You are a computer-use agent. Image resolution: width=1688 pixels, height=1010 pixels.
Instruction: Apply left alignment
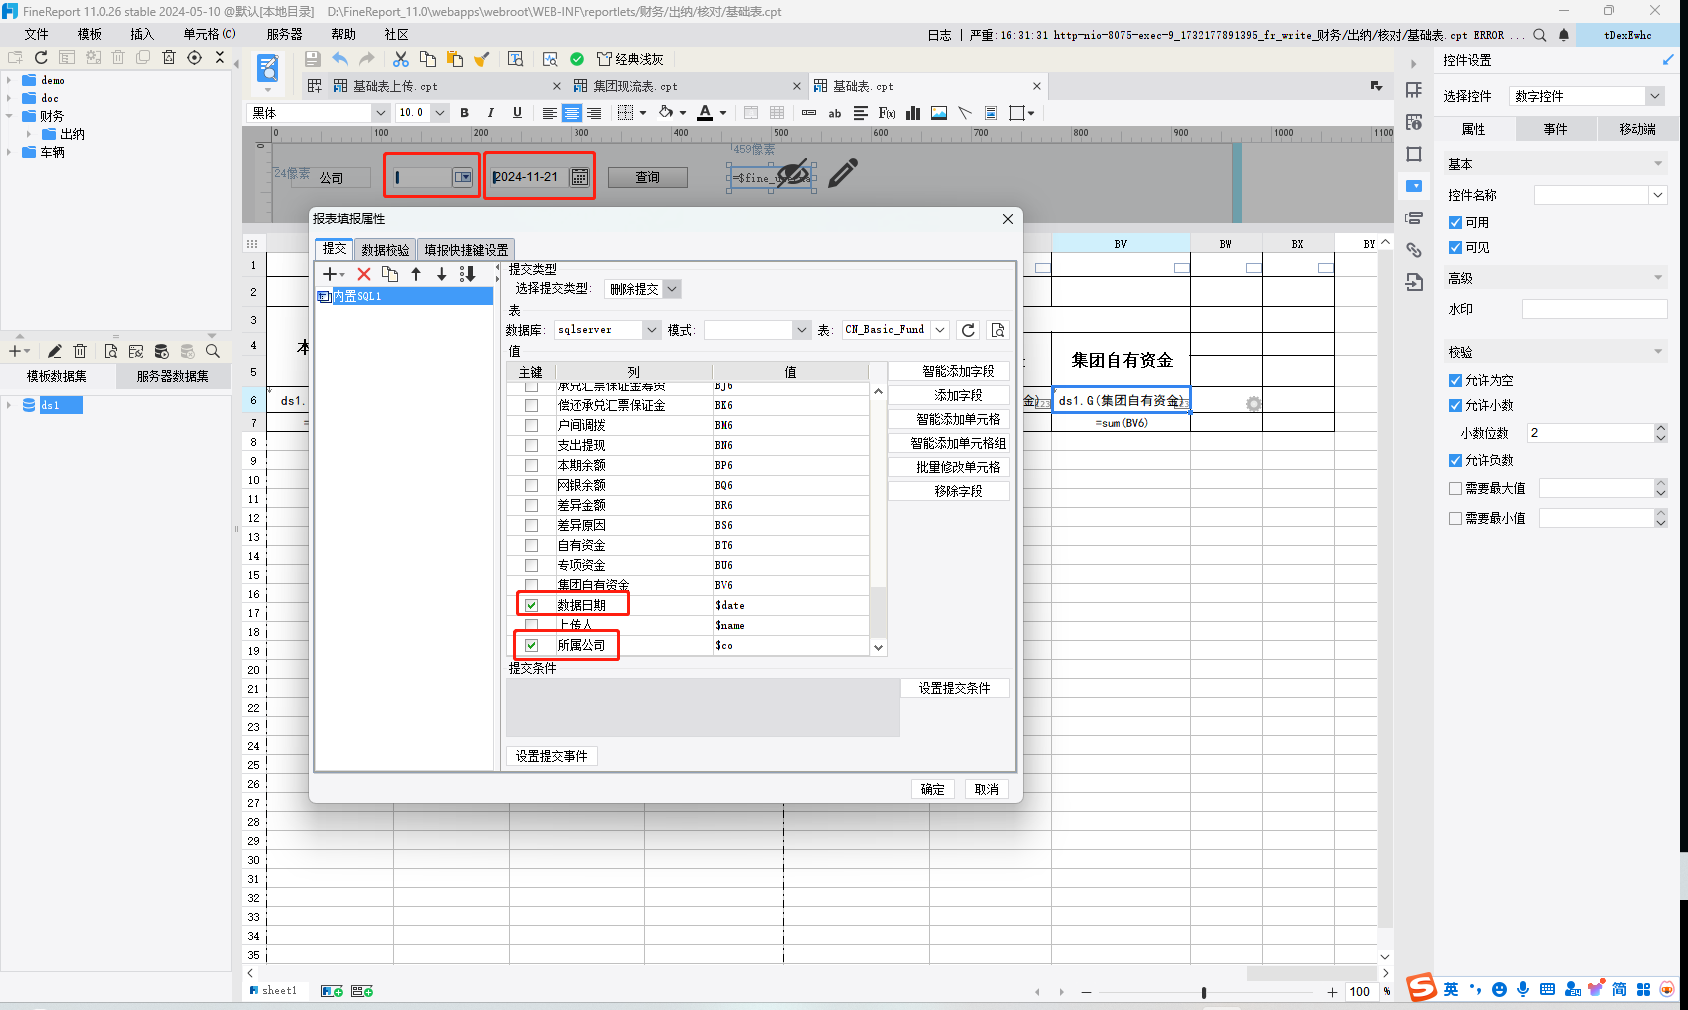point(550,113)
